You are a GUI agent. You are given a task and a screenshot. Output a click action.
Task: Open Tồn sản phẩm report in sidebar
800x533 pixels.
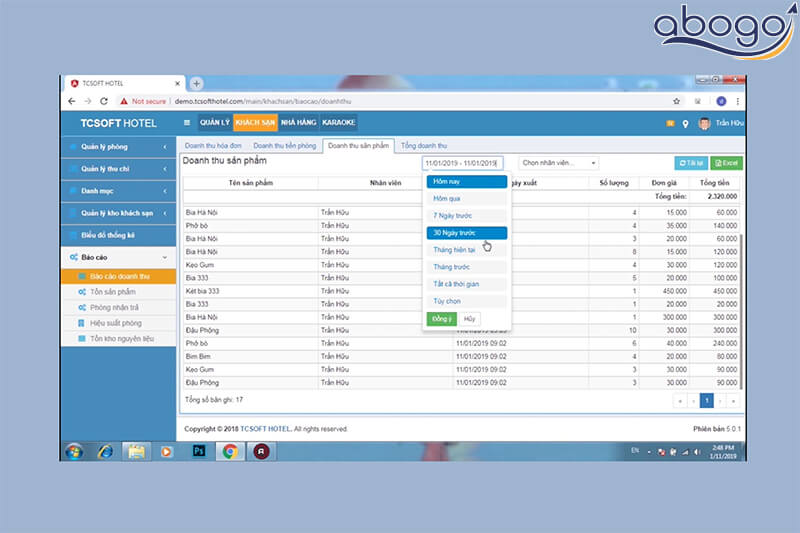(112, 291)
